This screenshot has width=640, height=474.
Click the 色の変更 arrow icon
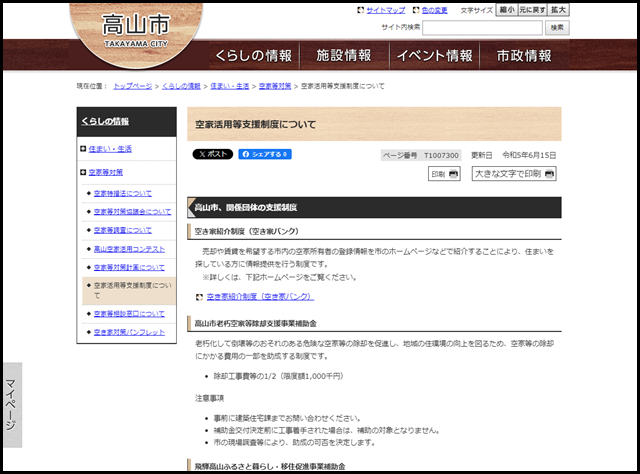pos(416,10)
